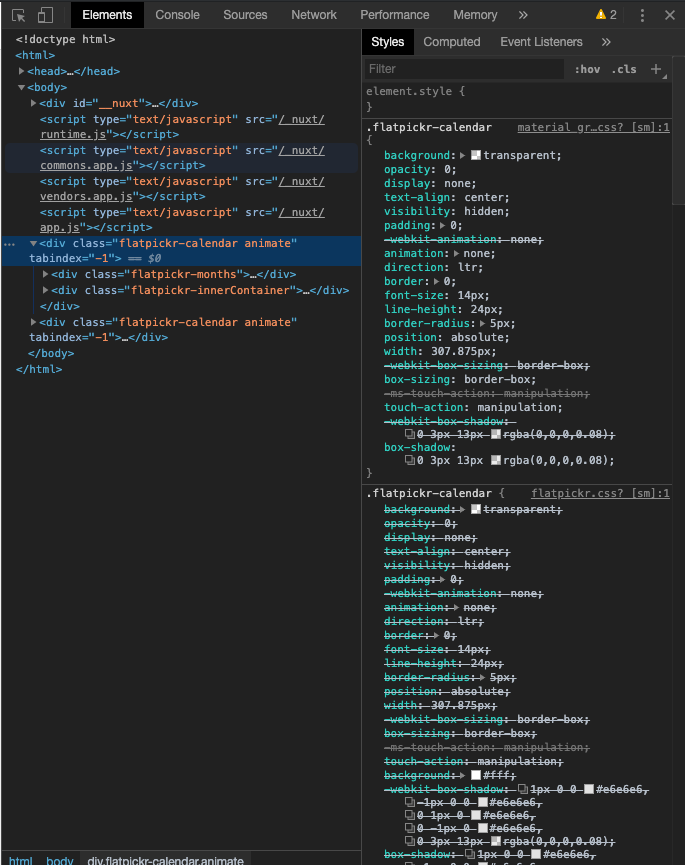This screenshot has width=685, height=865.
Task: Open the DevTools three-dot customization menu
Action: [x=642, y=14]
